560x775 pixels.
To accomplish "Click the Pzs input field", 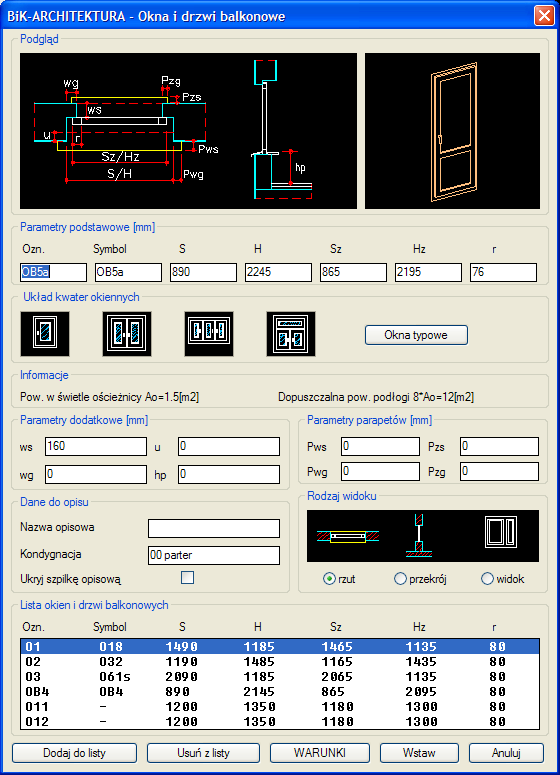I will 499,446.
